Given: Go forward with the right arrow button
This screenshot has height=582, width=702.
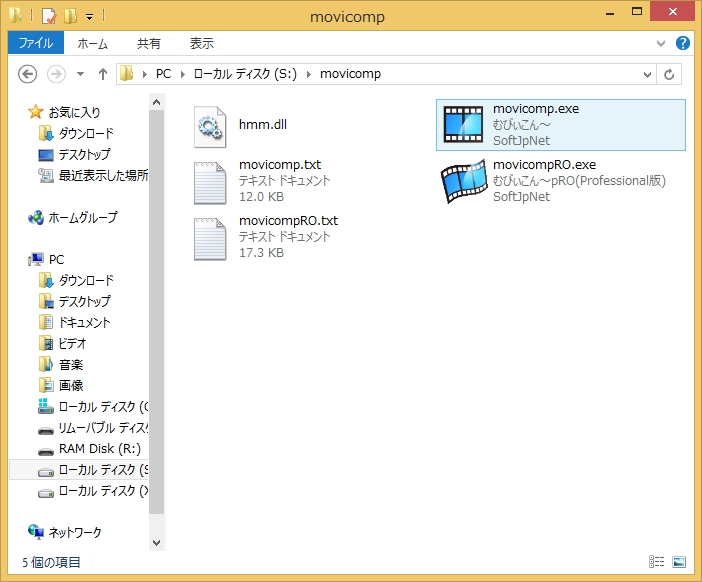Looking at the screenshot, I should click(x=56, y=74).
